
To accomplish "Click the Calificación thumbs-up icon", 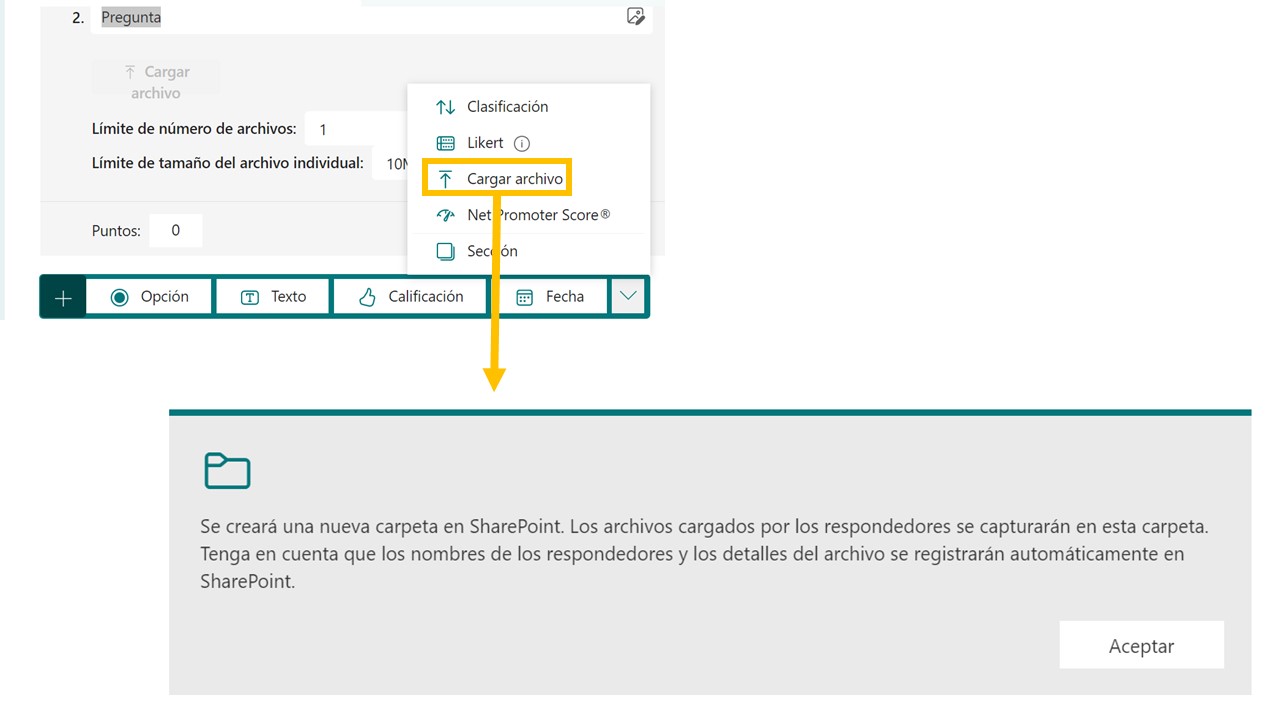I will (x=367, y=297).
